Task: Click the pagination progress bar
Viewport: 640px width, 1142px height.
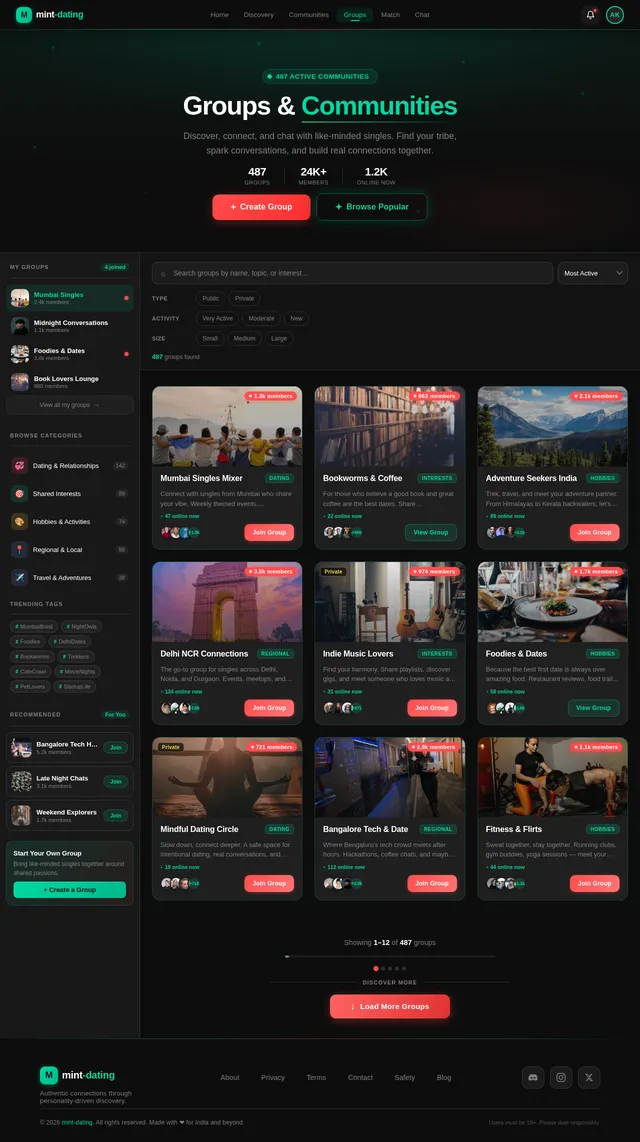Action: point(390,956)
